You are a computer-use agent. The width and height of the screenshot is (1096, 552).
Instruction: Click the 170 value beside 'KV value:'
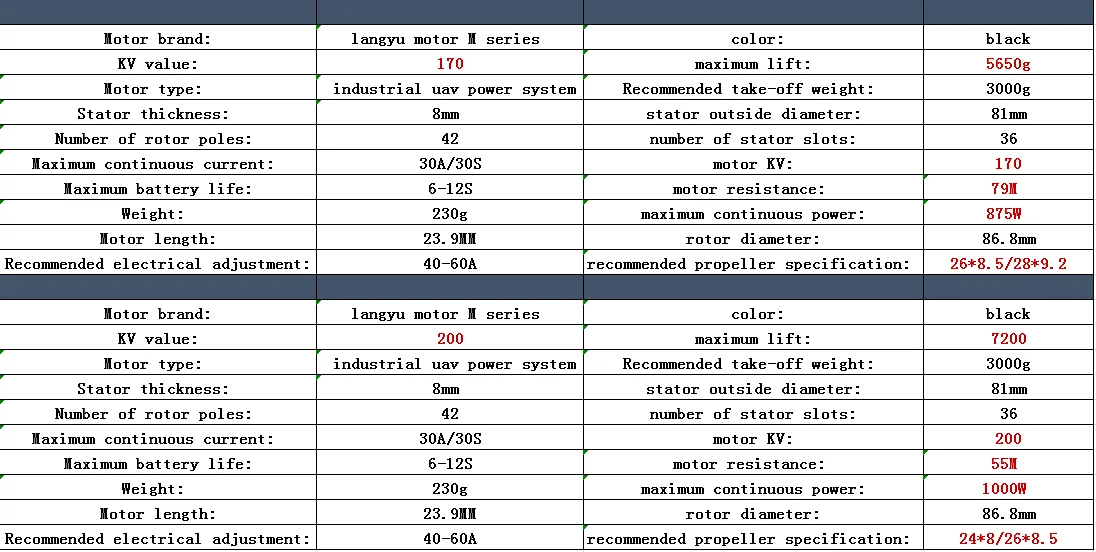450,64
